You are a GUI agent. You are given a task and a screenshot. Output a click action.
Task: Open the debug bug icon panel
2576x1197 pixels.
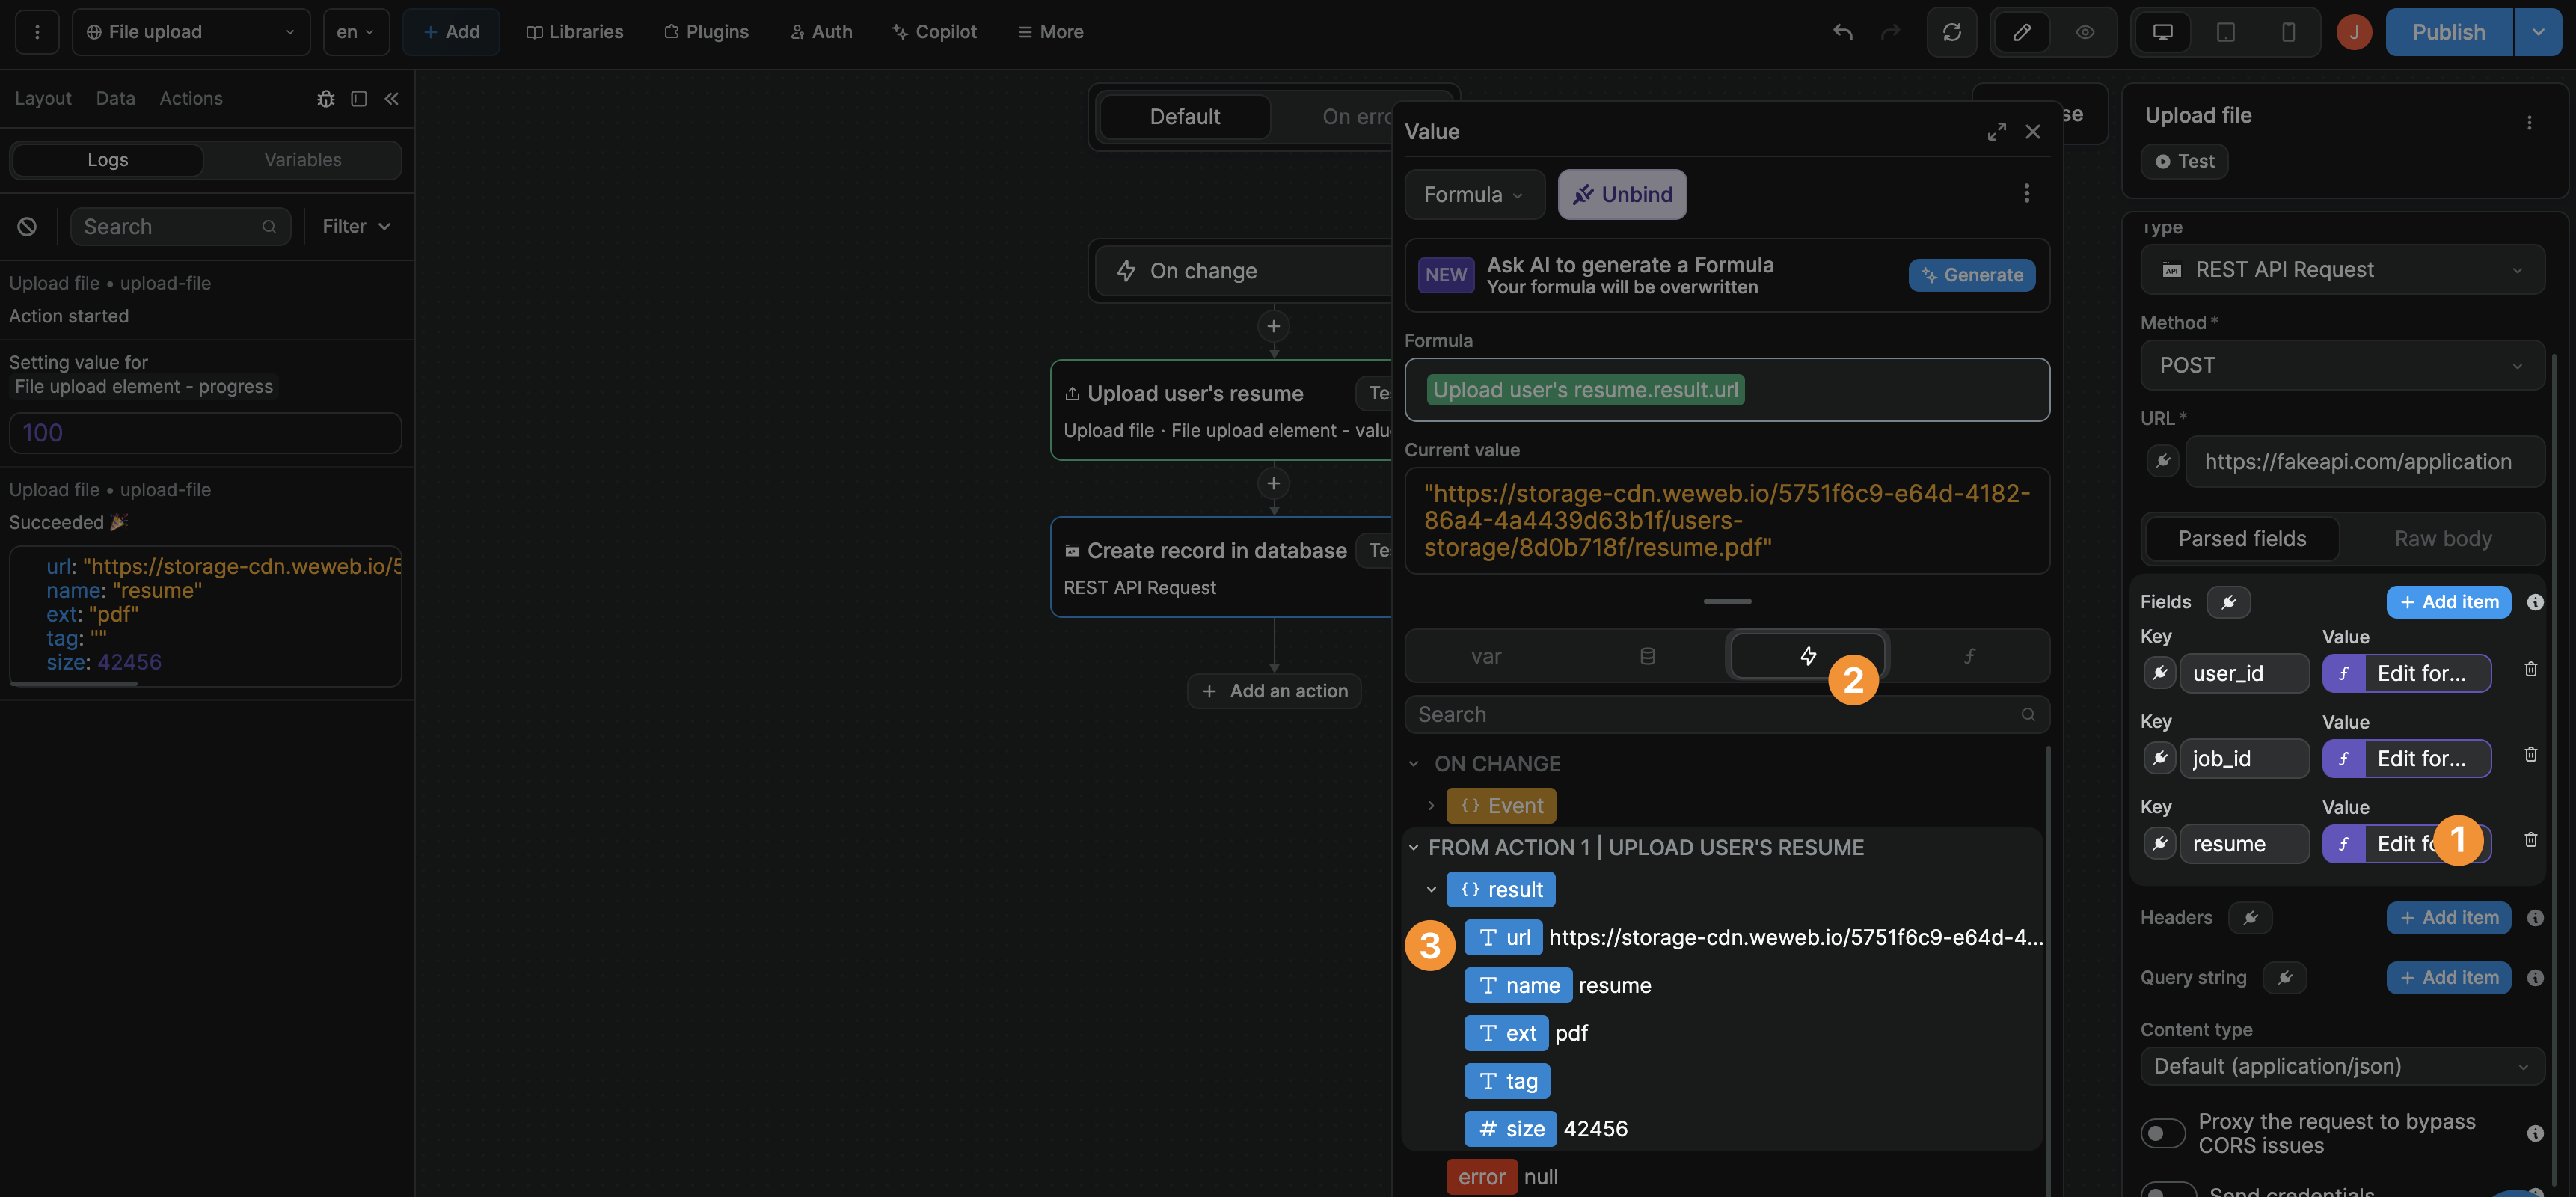coord(325,98)
